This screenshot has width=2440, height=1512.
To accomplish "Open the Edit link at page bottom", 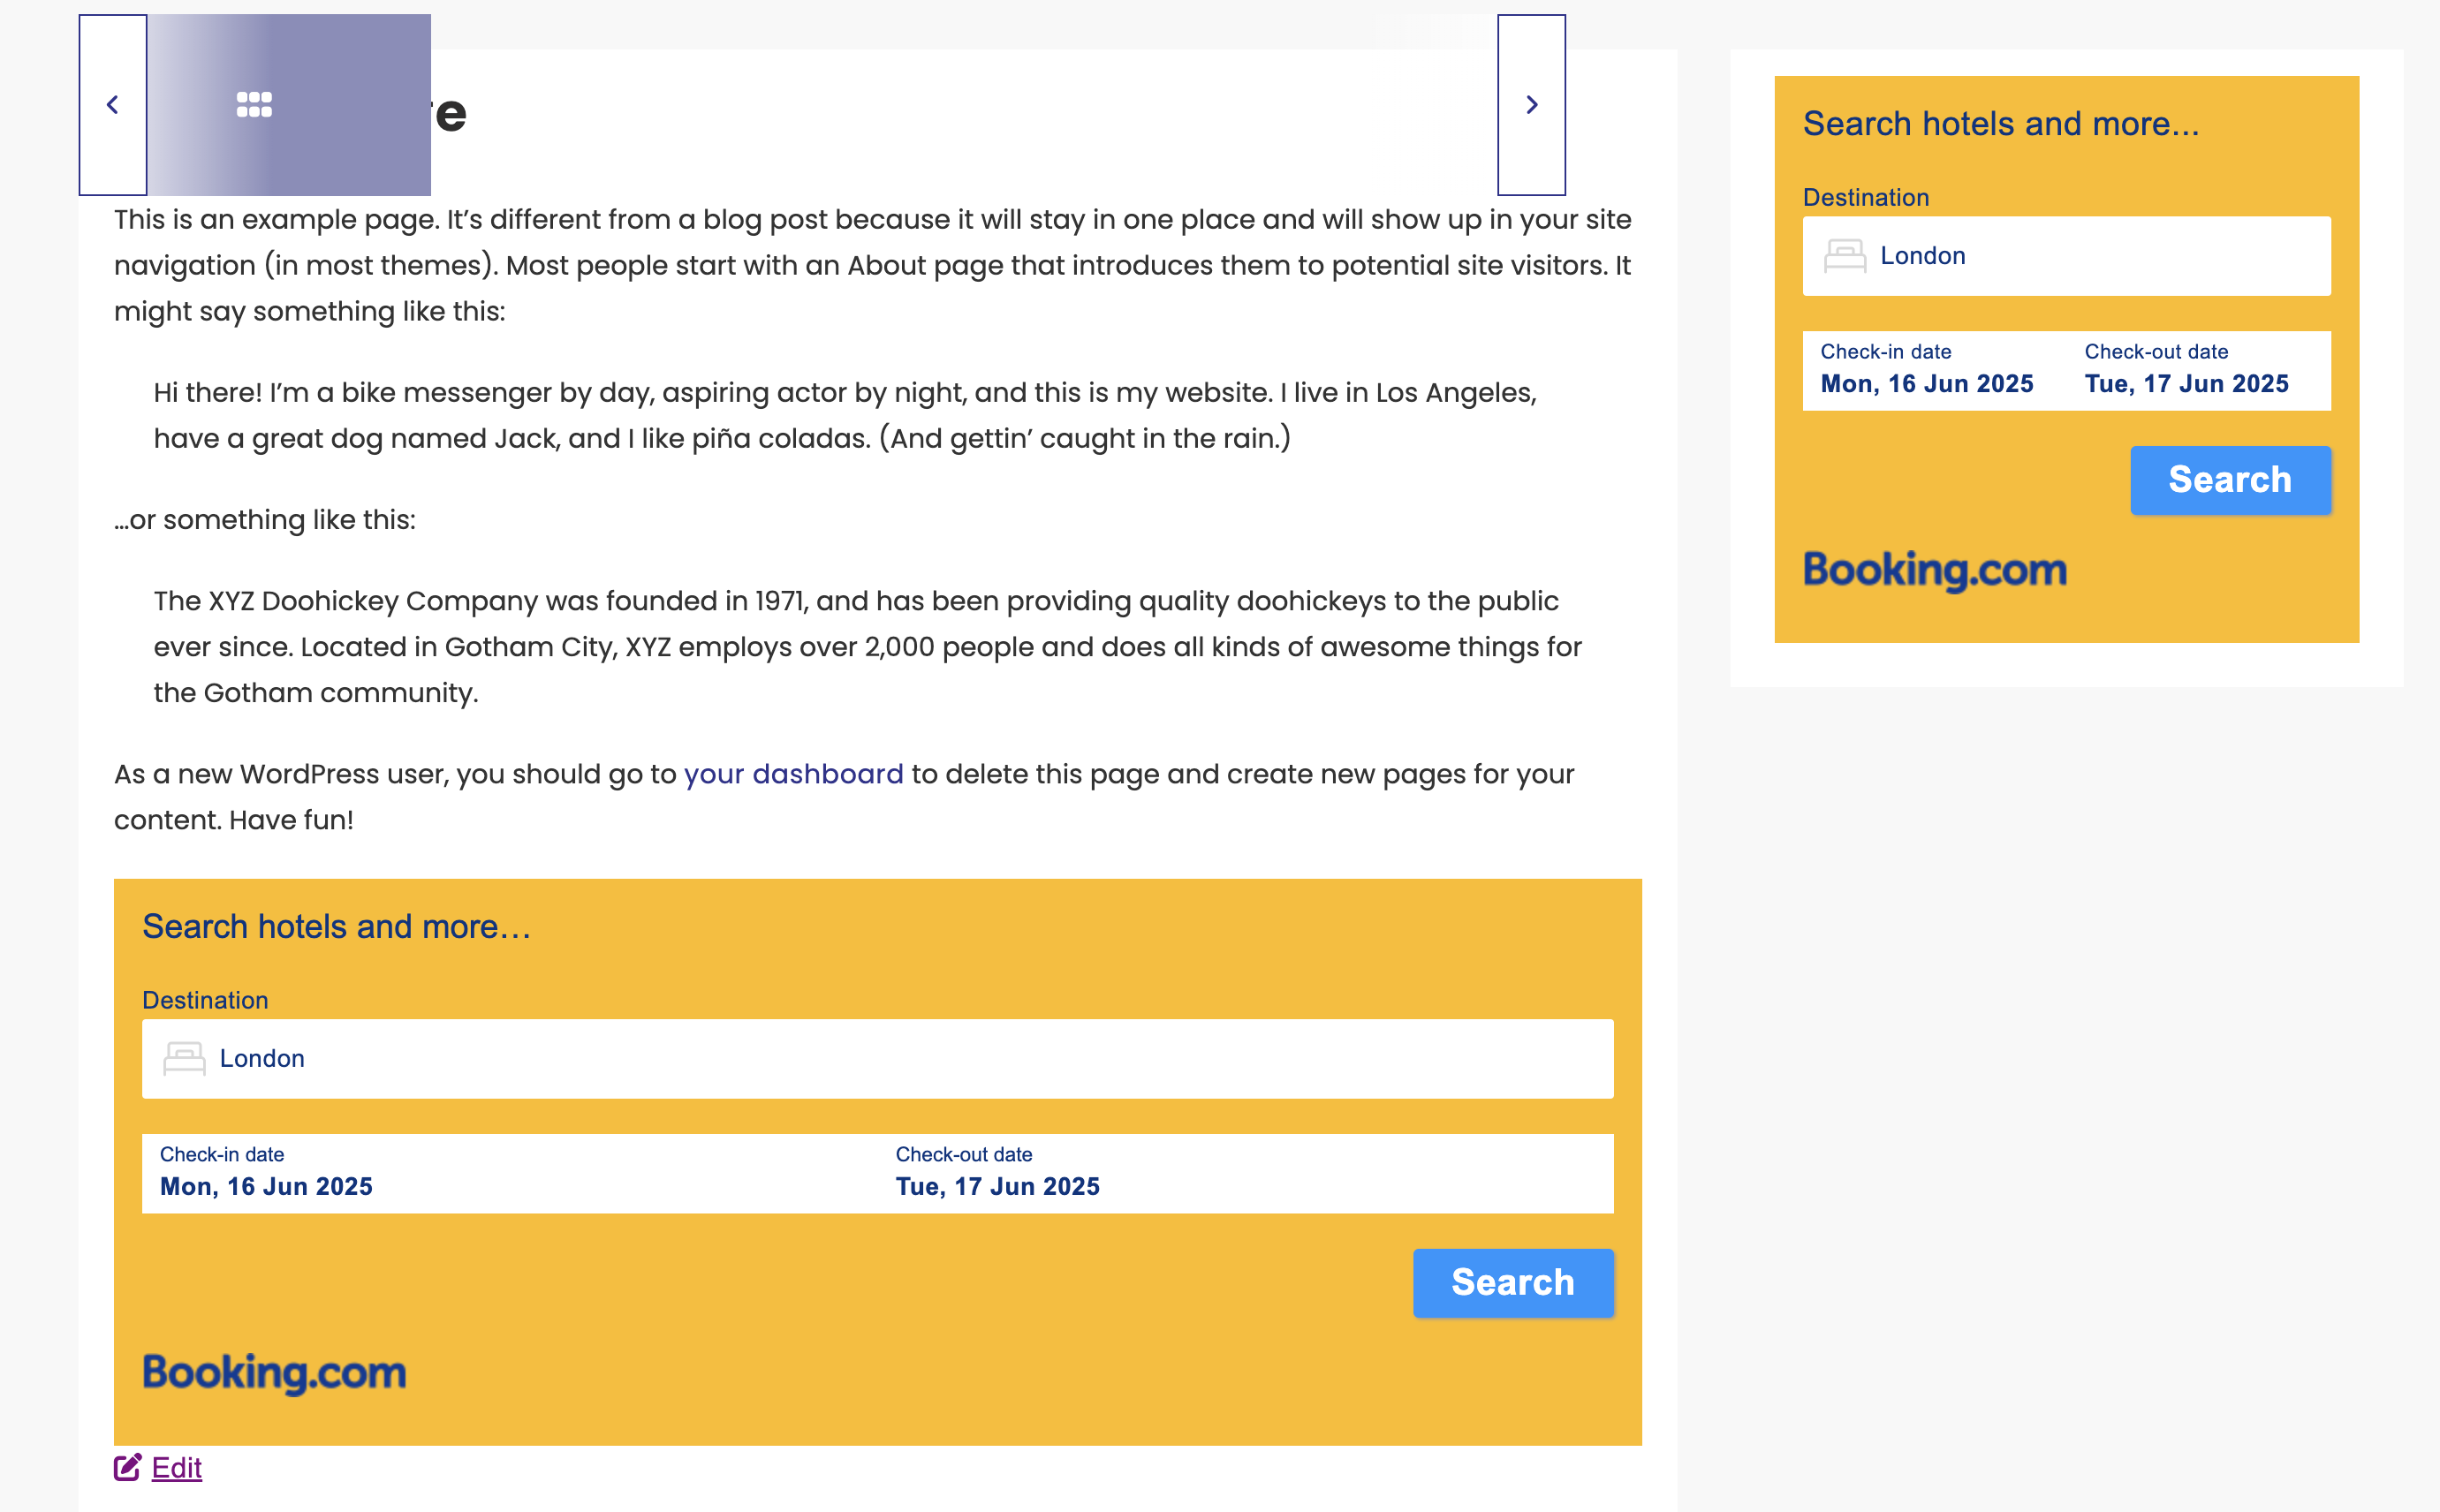I will click(177, 1467).
